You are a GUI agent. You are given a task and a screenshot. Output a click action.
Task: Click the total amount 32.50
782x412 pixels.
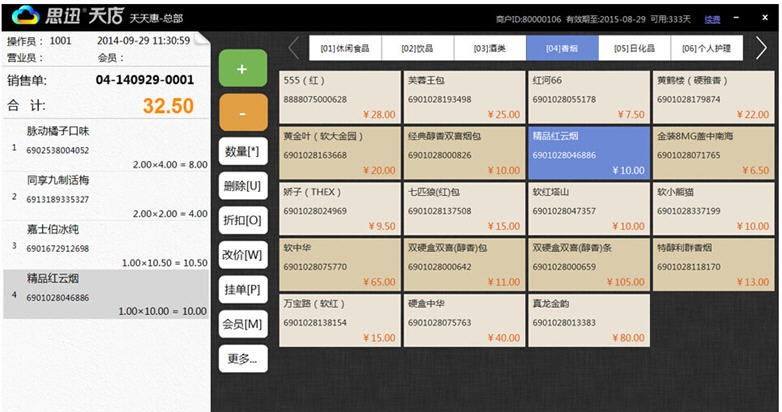tap(168, 106)
